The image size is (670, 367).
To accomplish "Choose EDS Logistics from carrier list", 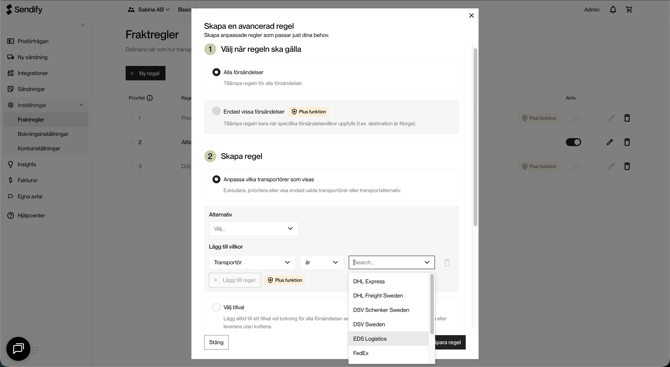I will [389, 339].
